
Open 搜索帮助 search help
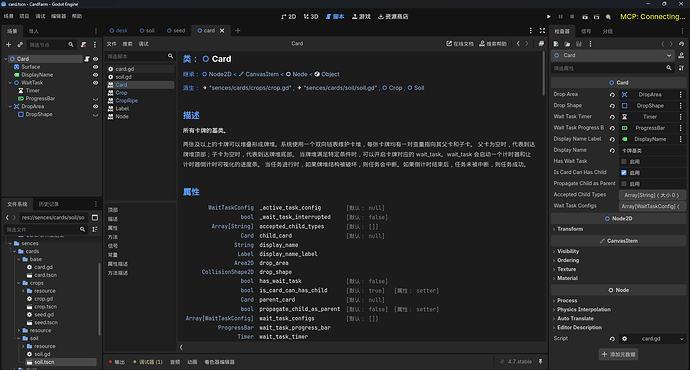(492, 44)
